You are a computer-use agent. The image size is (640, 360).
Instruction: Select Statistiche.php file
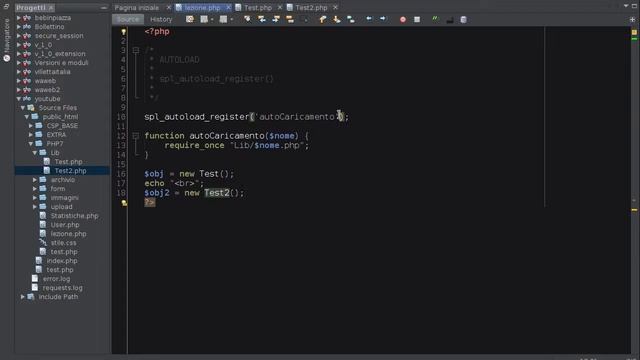coord(74,216)
